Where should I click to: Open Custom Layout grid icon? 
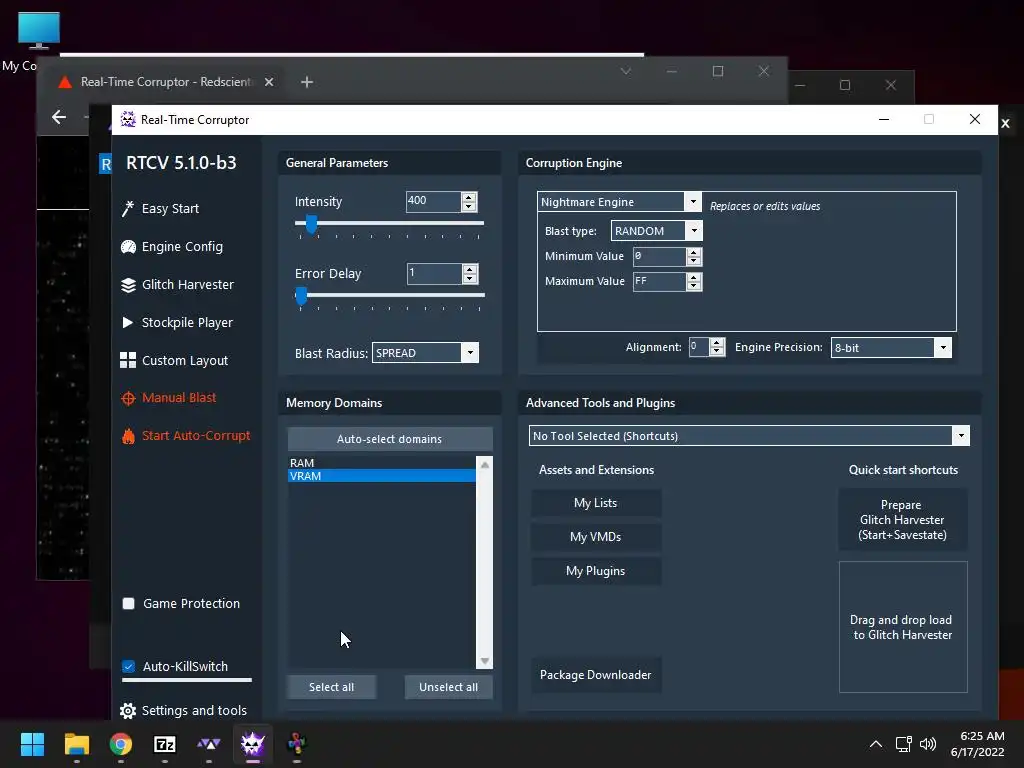pos(128,360)
